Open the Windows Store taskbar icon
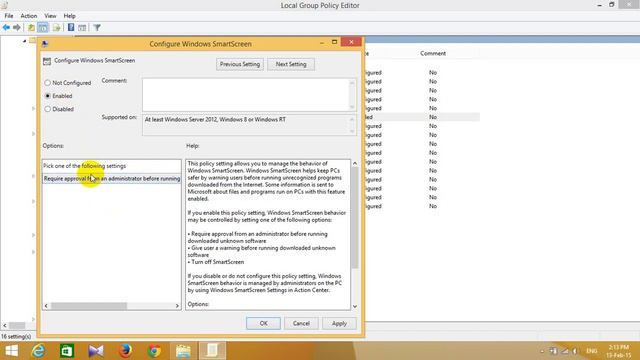Screen dimensions: 640x360 pyautogui.click(x=67, y=351)
